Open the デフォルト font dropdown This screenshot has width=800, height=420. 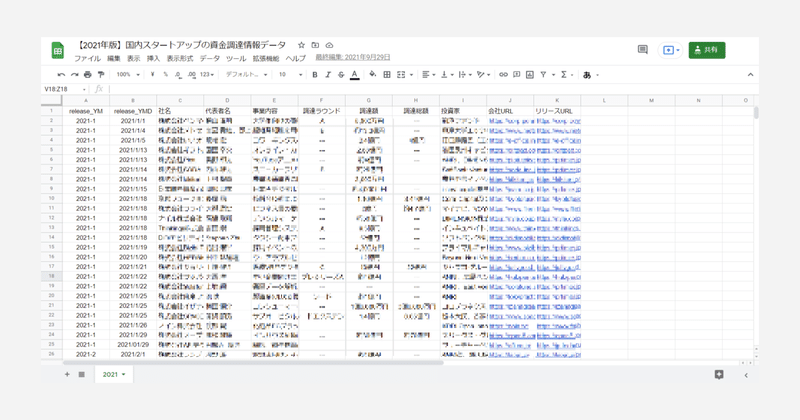tap(246, 75)
